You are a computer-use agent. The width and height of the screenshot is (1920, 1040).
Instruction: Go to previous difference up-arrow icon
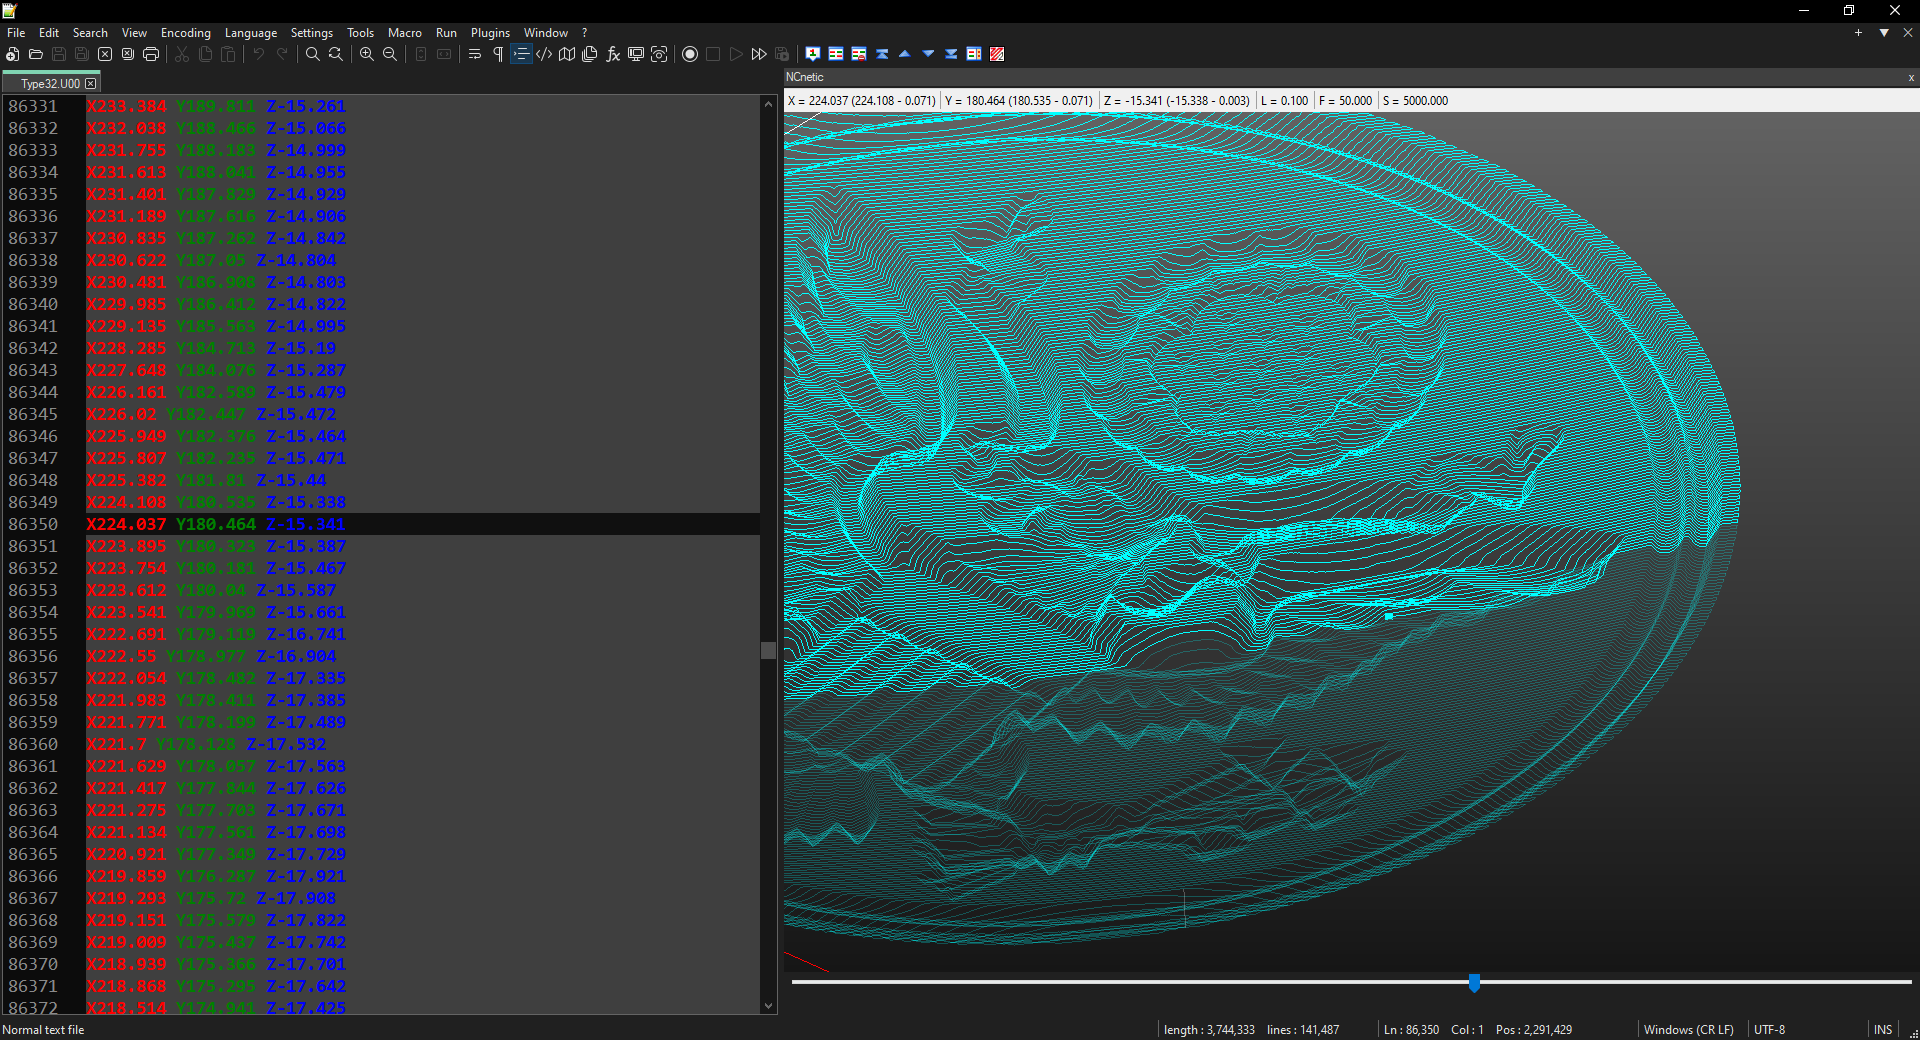(x=905, y=54)
